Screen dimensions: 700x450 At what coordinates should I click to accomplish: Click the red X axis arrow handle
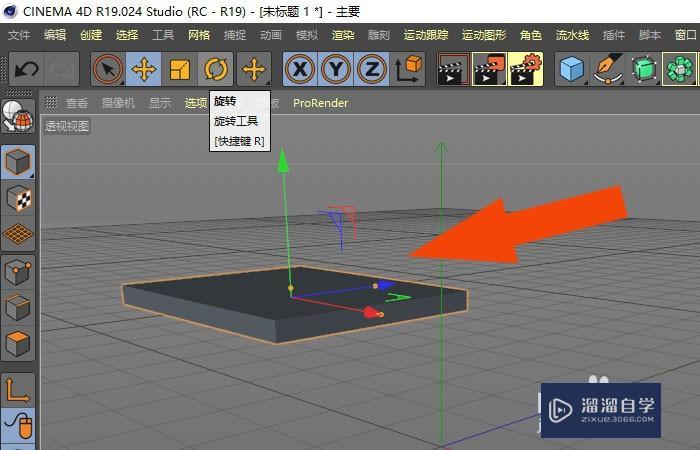371,312
